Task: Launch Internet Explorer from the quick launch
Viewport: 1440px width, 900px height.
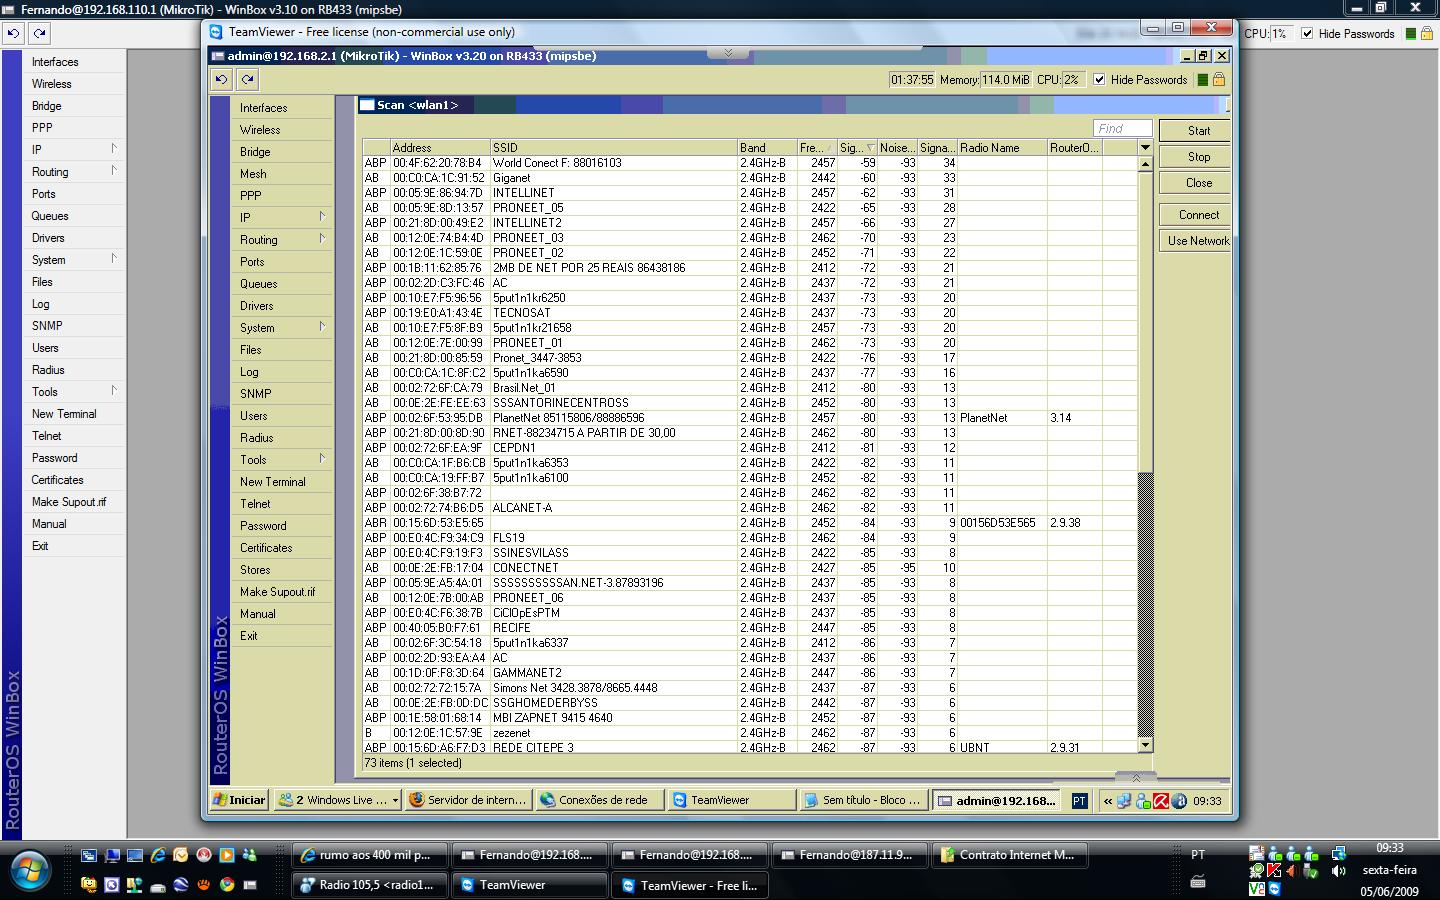Action: 157,855
